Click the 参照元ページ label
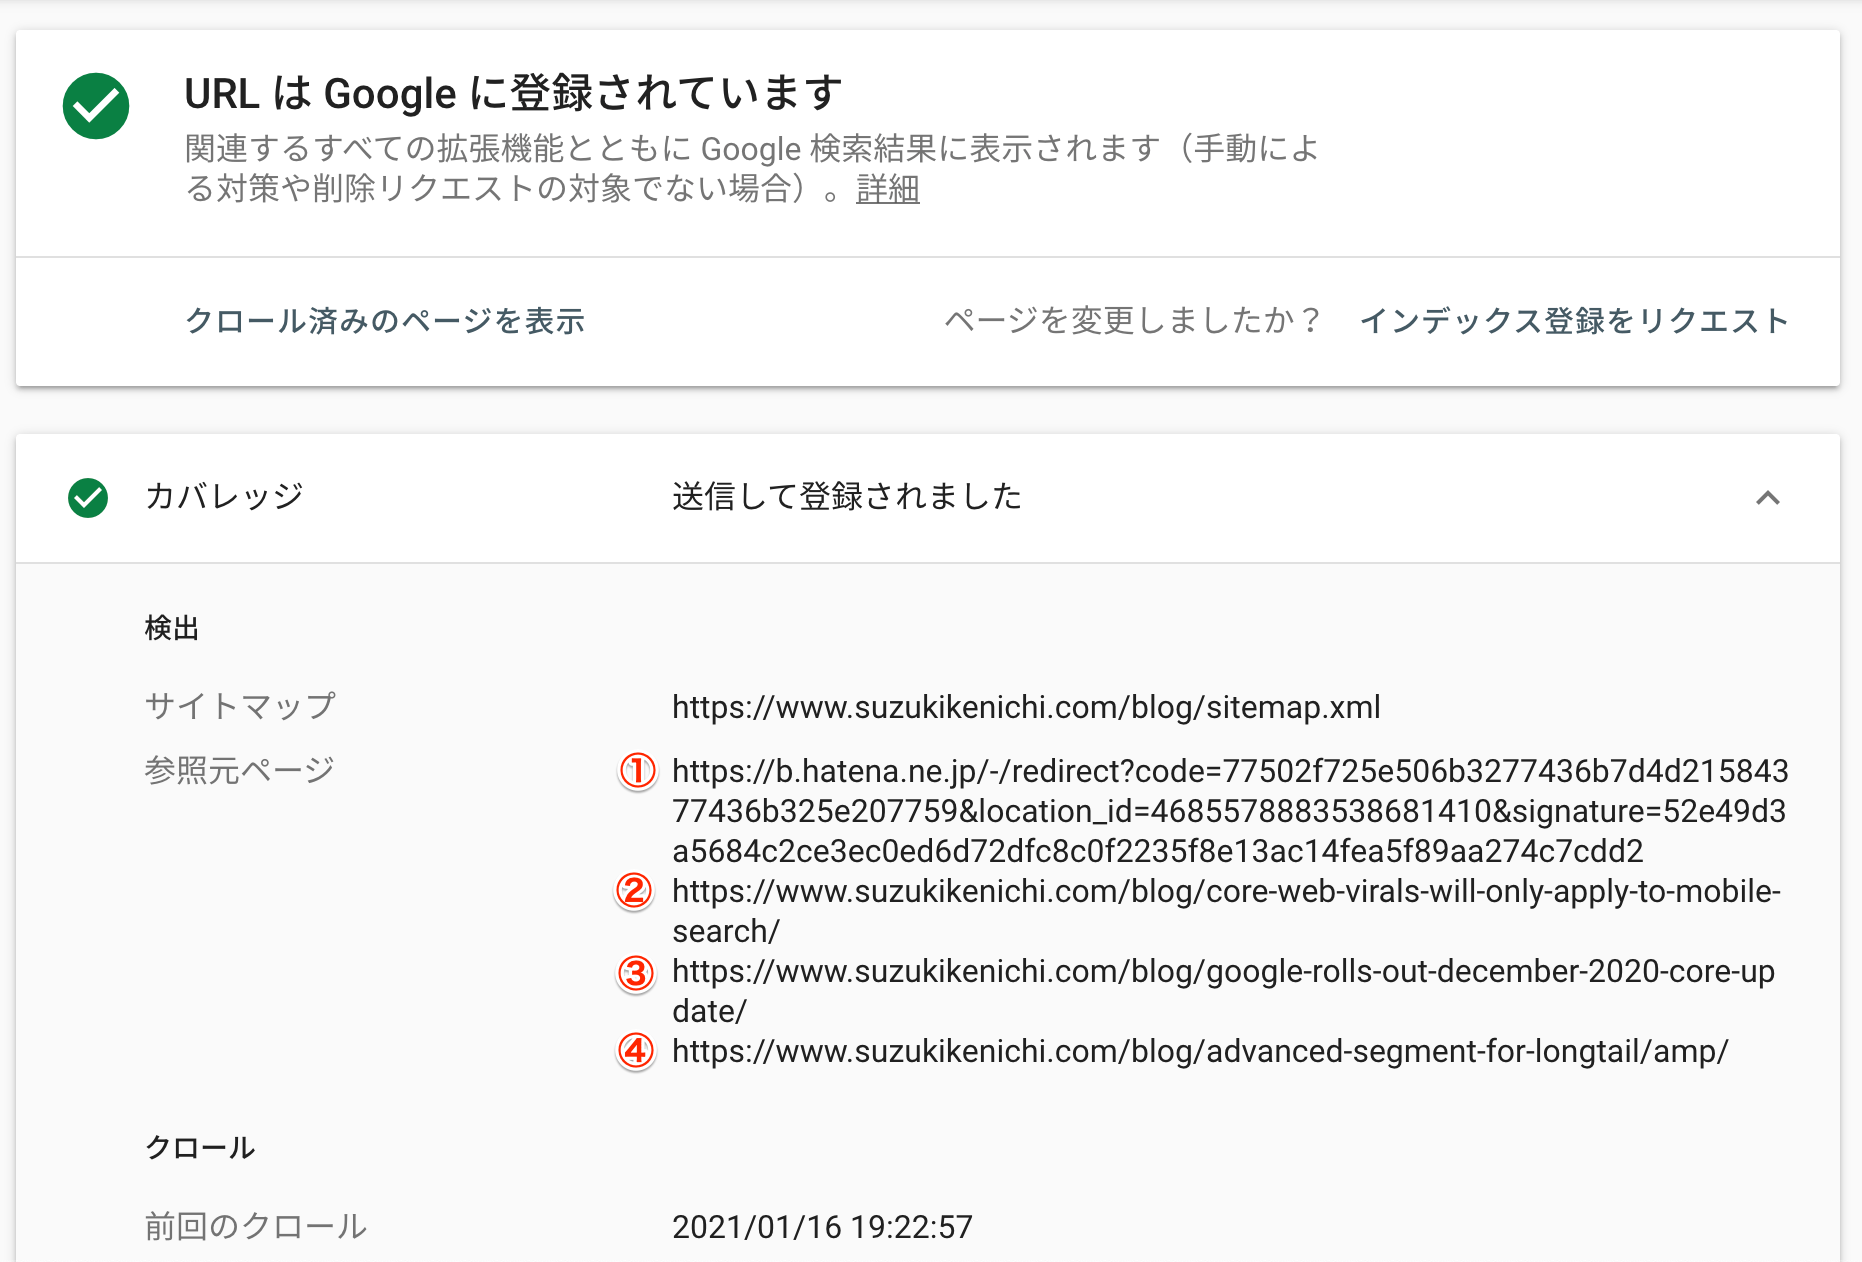This screenshot has width=1862, height=1262. (240, 770)
